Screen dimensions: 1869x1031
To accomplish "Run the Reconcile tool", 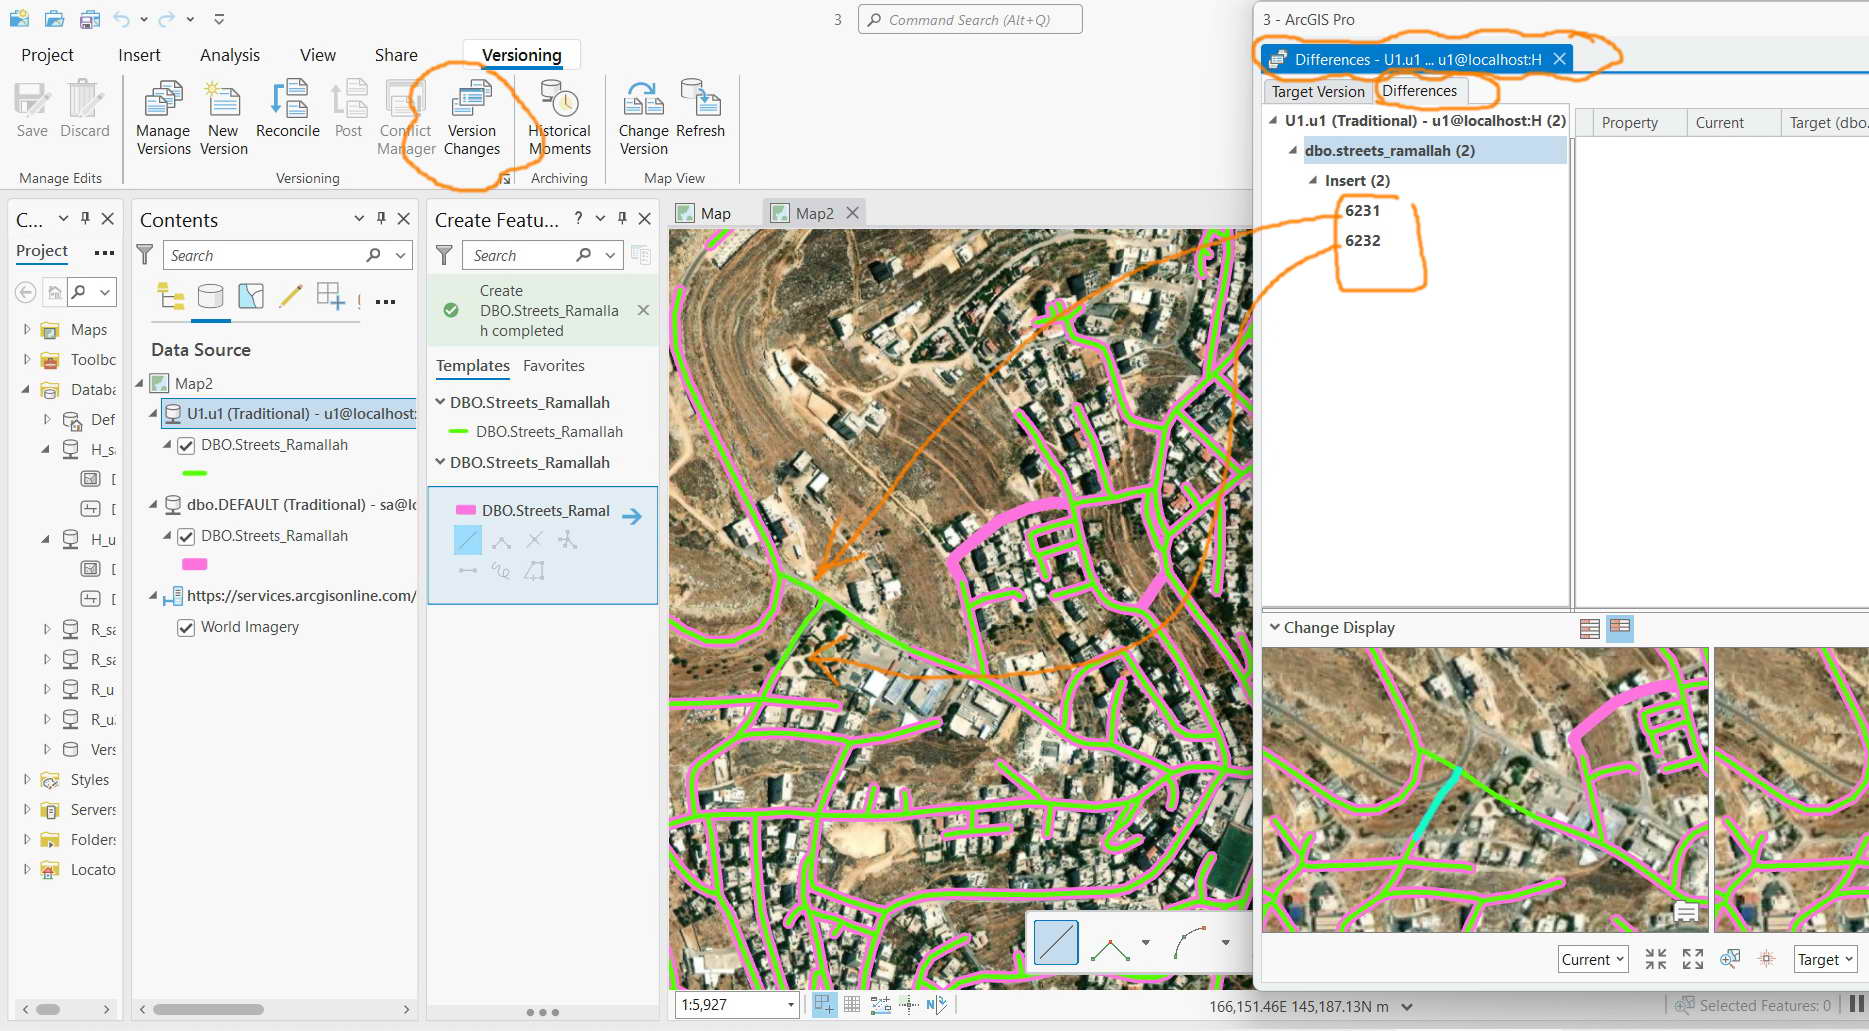I will 288,110.
